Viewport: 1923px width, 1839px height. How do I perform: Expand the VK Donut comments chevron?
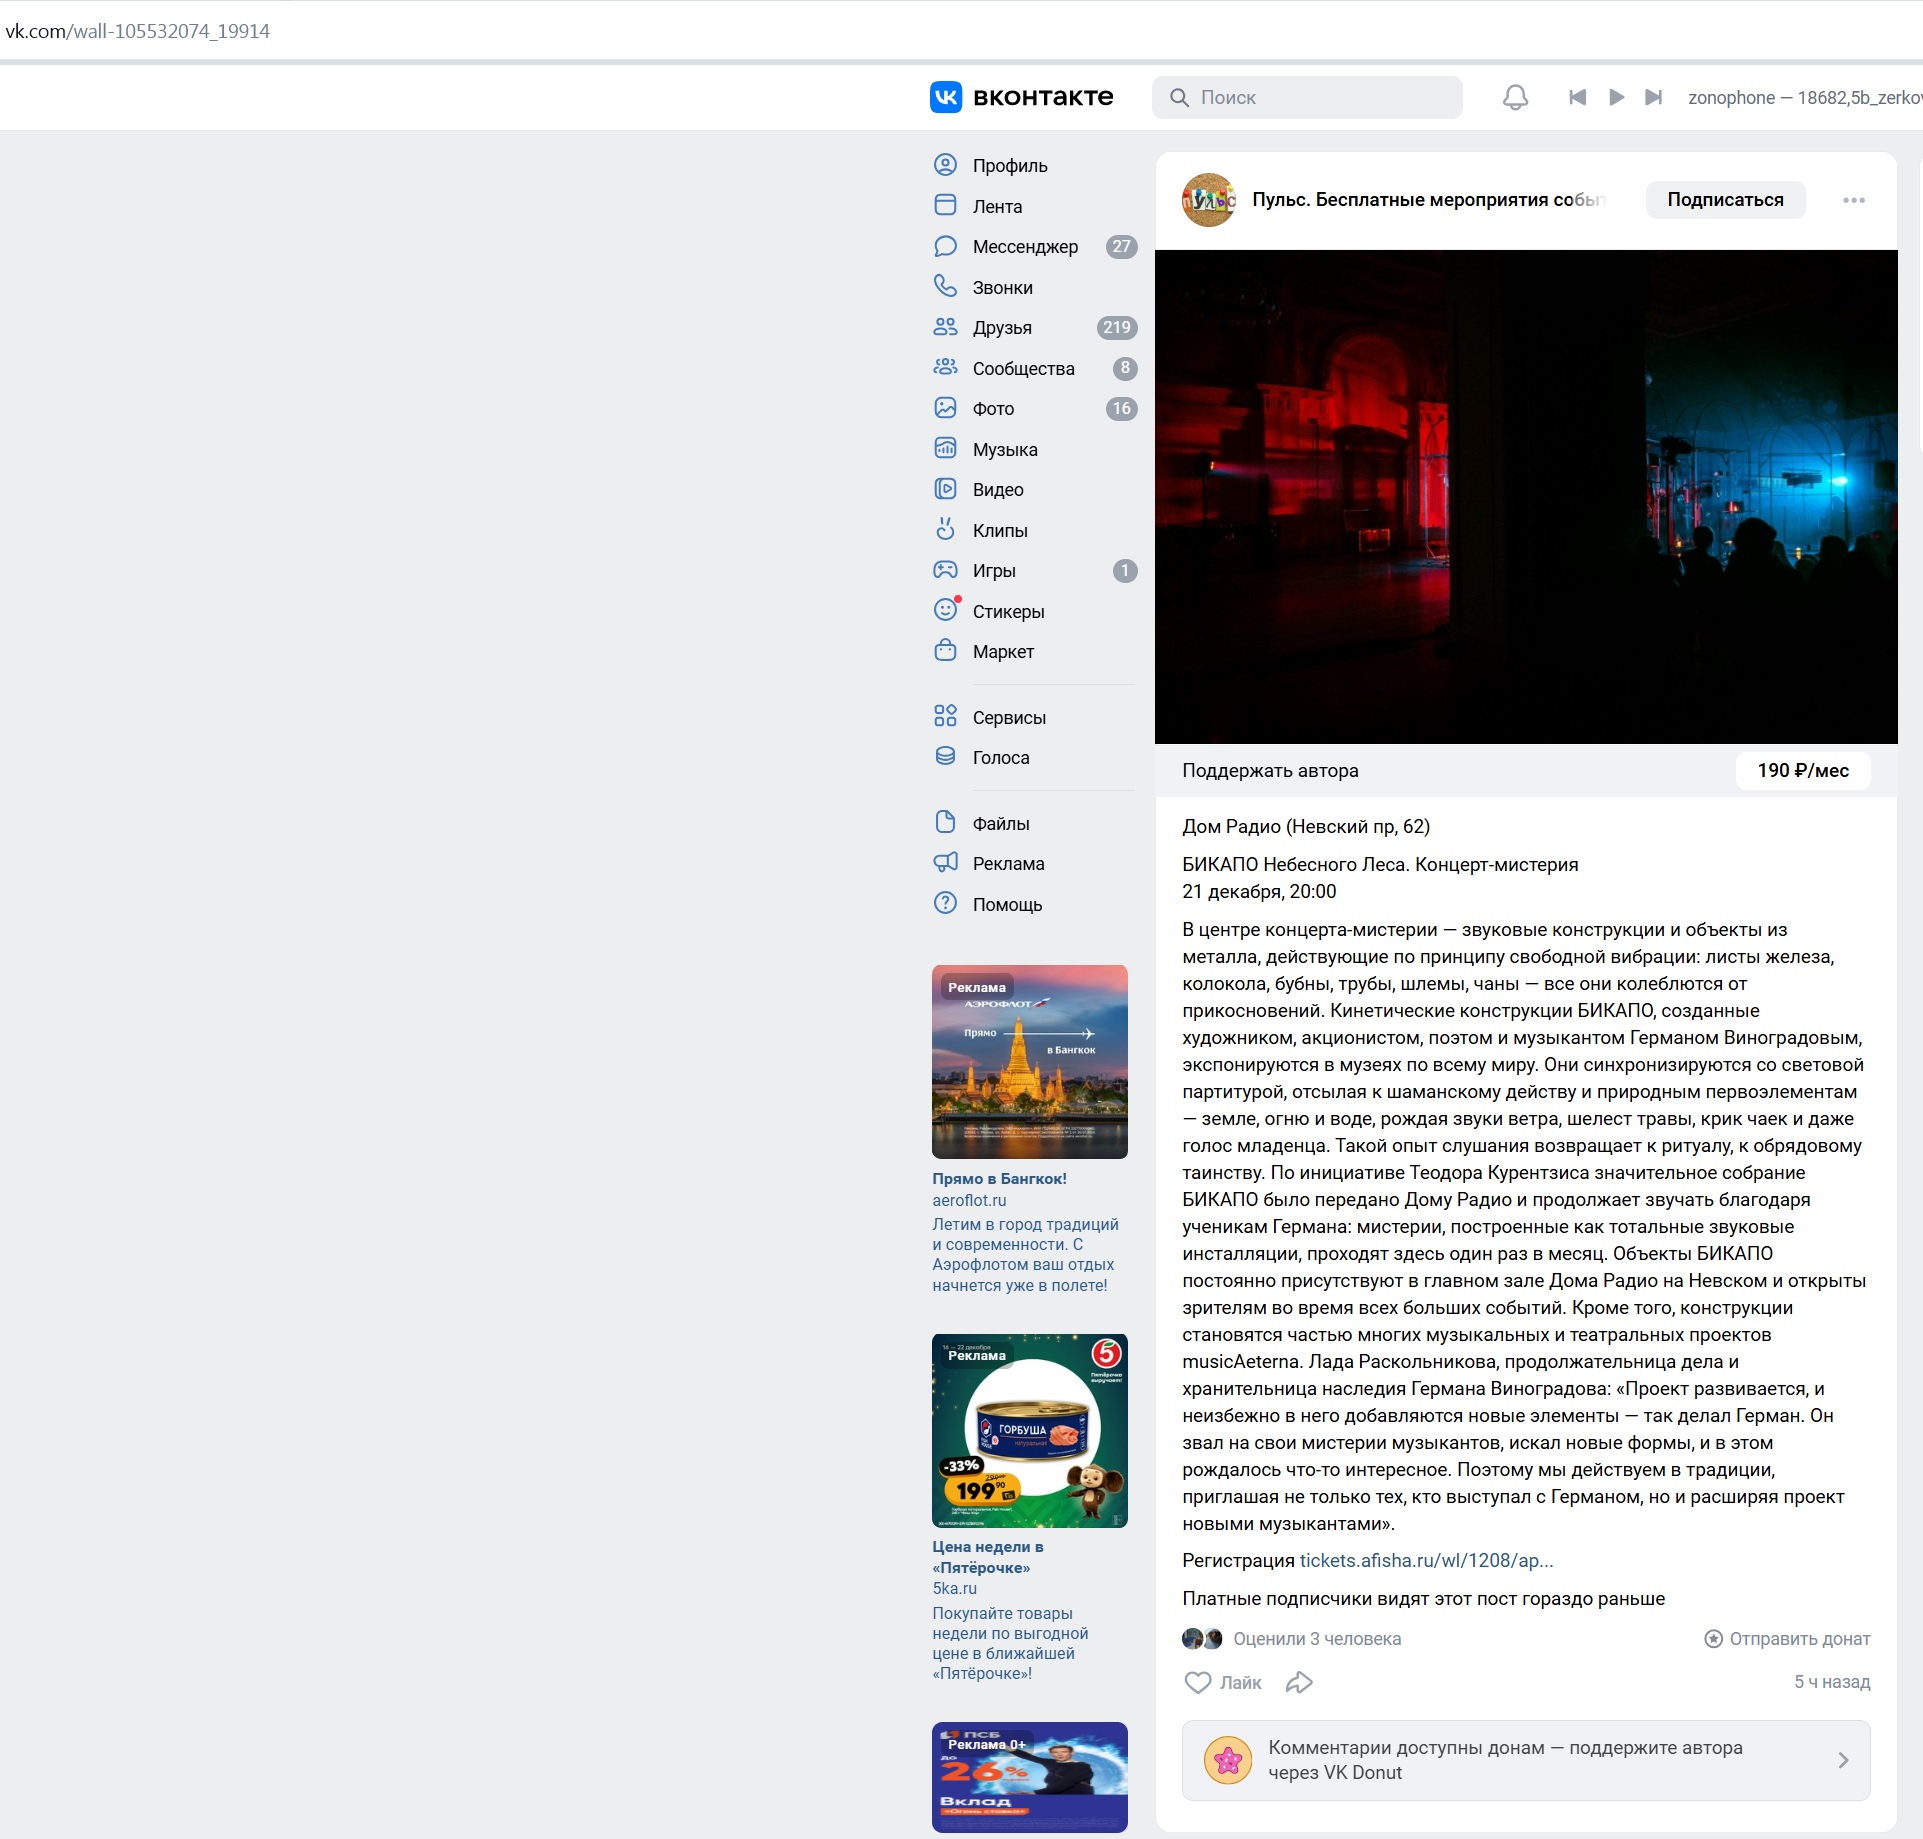click(x=1843, y=1760)
